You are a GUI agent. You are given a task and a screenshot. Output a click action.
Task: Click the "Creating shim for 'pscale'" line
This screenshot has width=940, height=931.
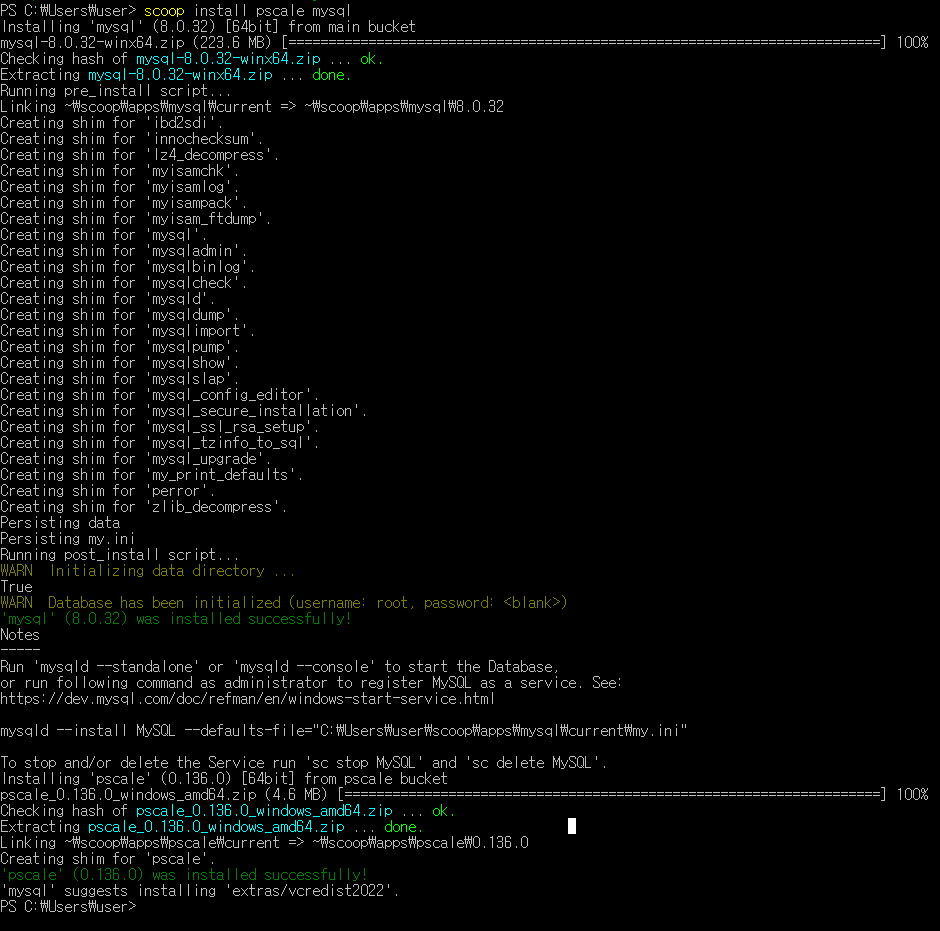(x=107, y=859)
